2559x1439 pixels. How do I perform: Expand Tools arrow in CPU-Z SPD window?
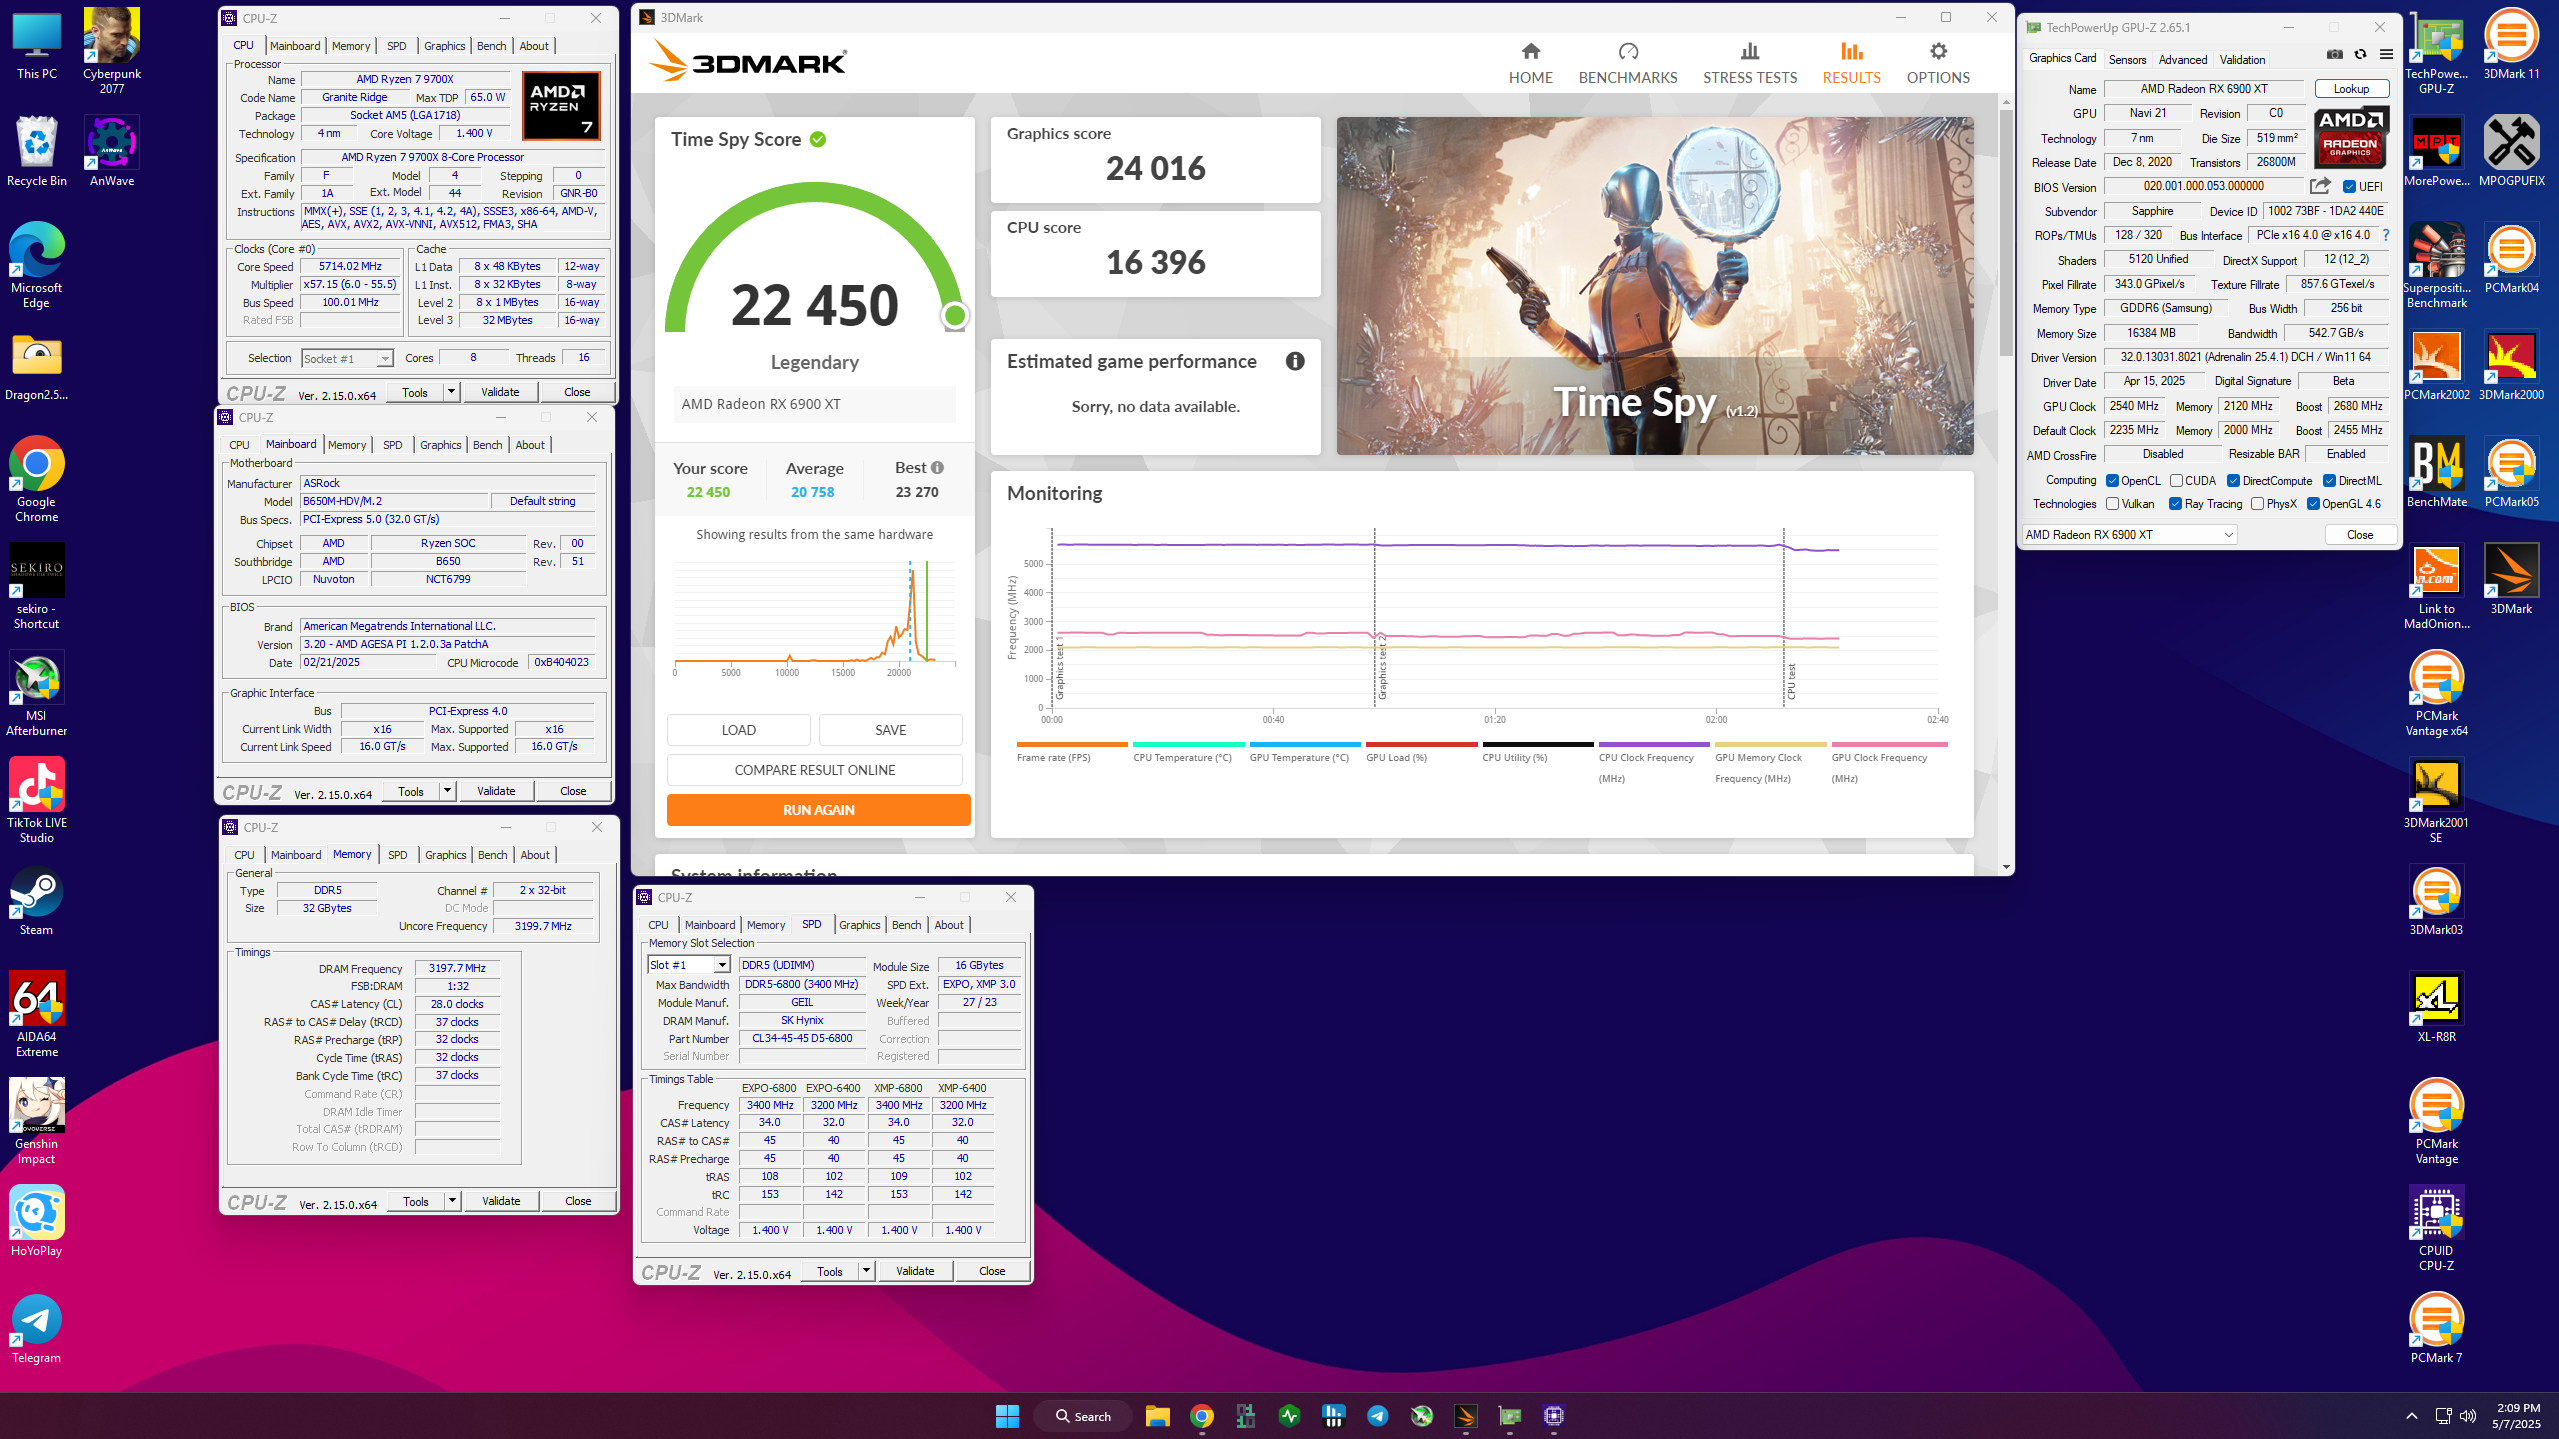tap(866, 1271)
